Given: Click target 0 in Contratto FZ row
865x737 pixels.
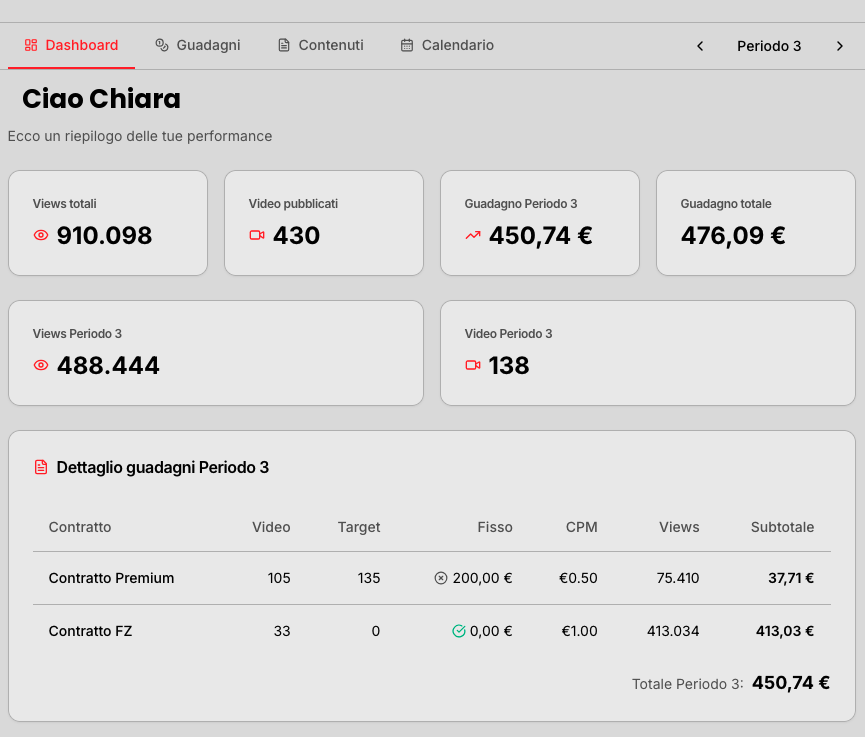Looking at the screenshot, I should [376, 631].
